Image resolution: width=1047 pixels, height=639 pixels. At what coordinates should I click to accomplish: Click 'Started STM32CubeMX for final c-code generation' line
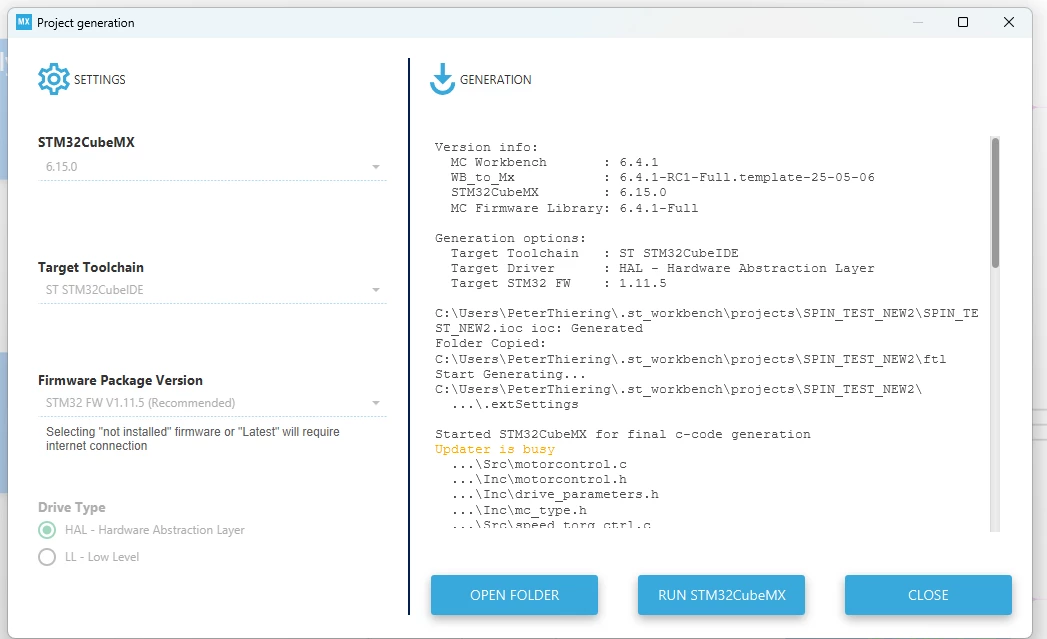coord(622,435)
